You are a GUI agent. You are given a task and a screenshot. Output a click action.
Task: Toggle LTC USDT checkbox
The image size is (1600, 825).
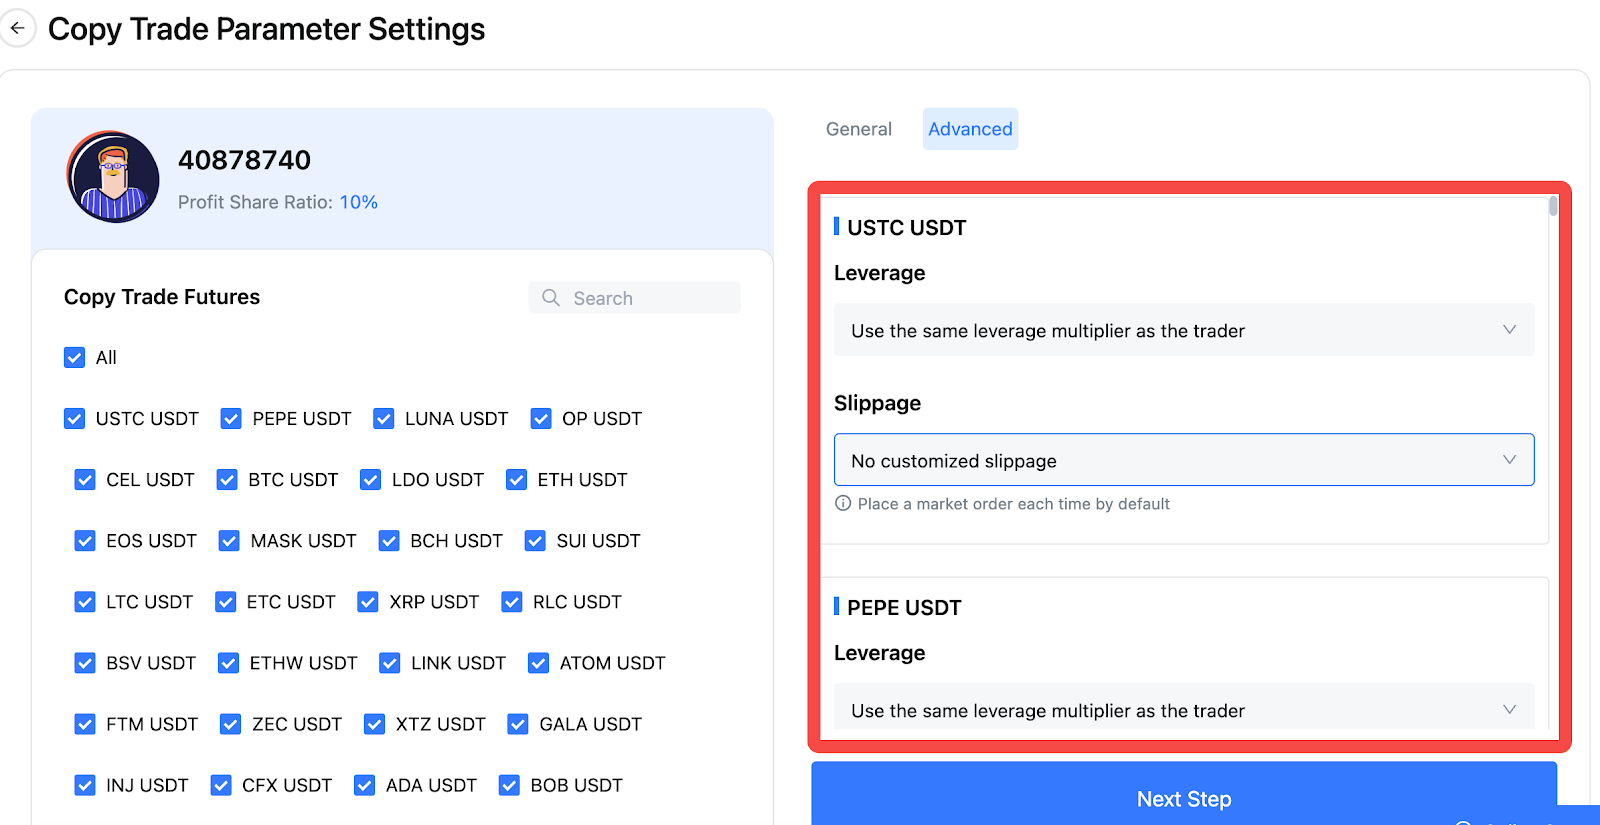(85, 602)
